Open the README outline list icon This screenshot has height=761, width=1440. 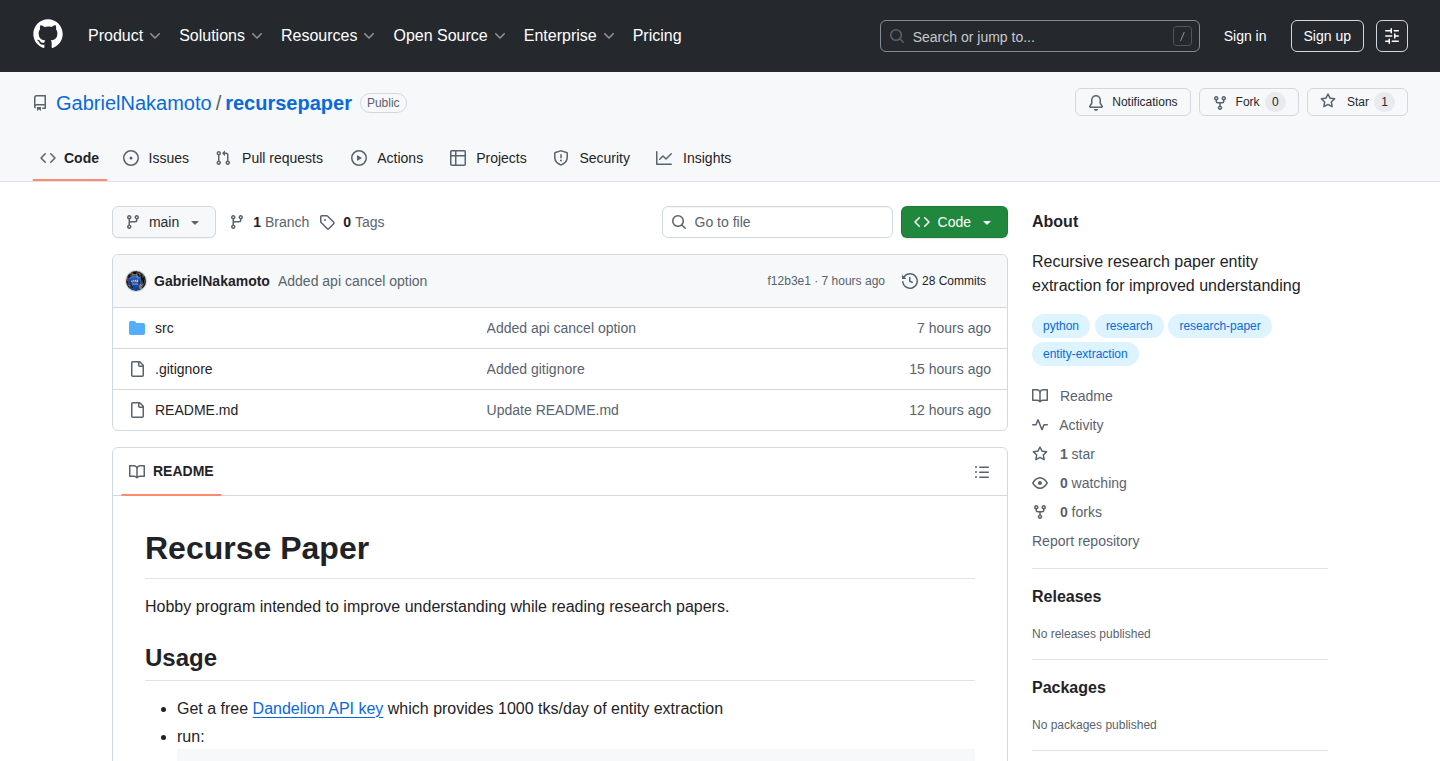pyautogui.click(x=982, y=472)
